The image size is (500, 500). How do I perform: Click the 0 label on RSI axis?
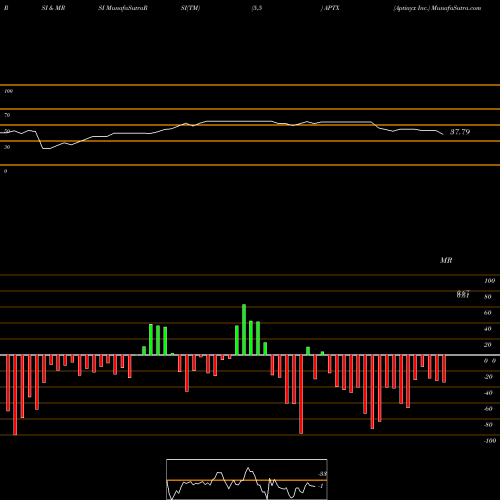coord(5,171)
